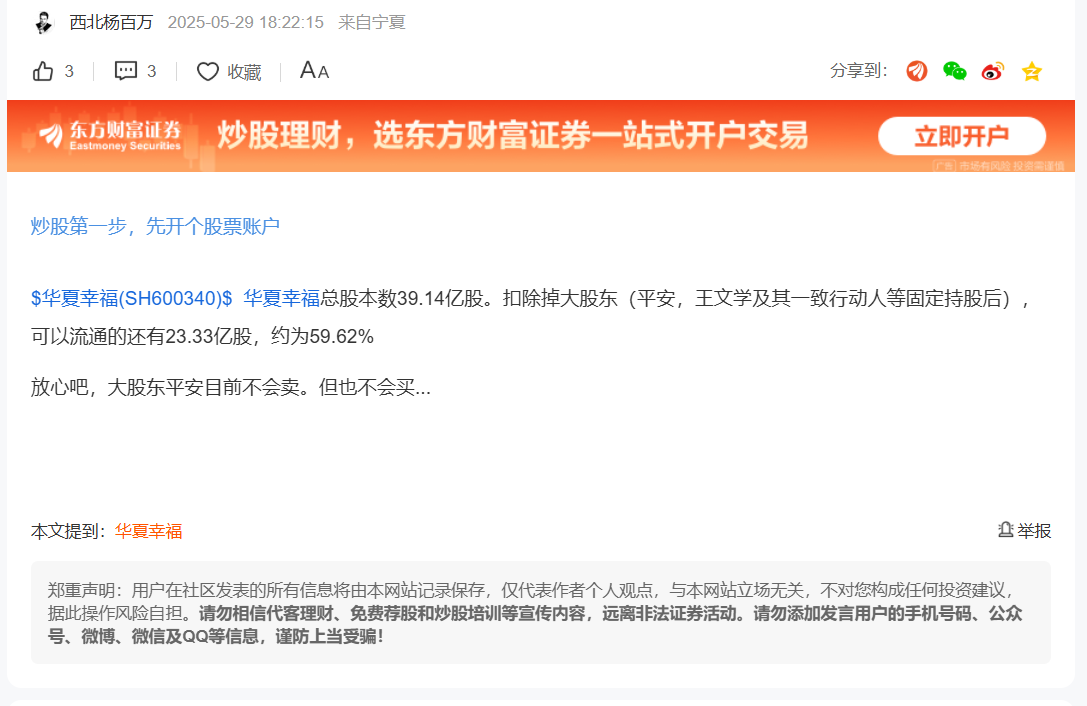1087x706 pixels.
Task: Add post to favorites with heart icon
Action: pyautogui.click(x=207, y=71)
